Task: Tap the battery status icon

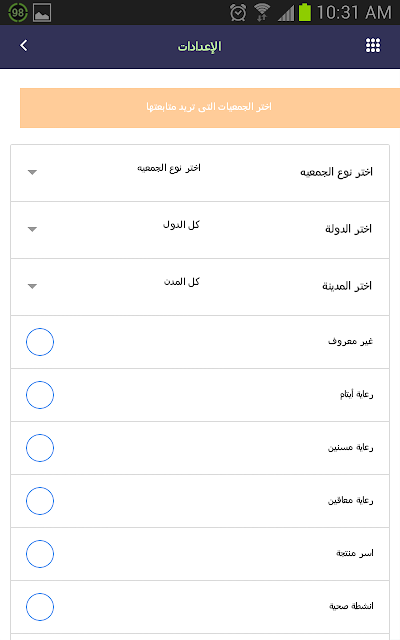Action: click(305, 12)
